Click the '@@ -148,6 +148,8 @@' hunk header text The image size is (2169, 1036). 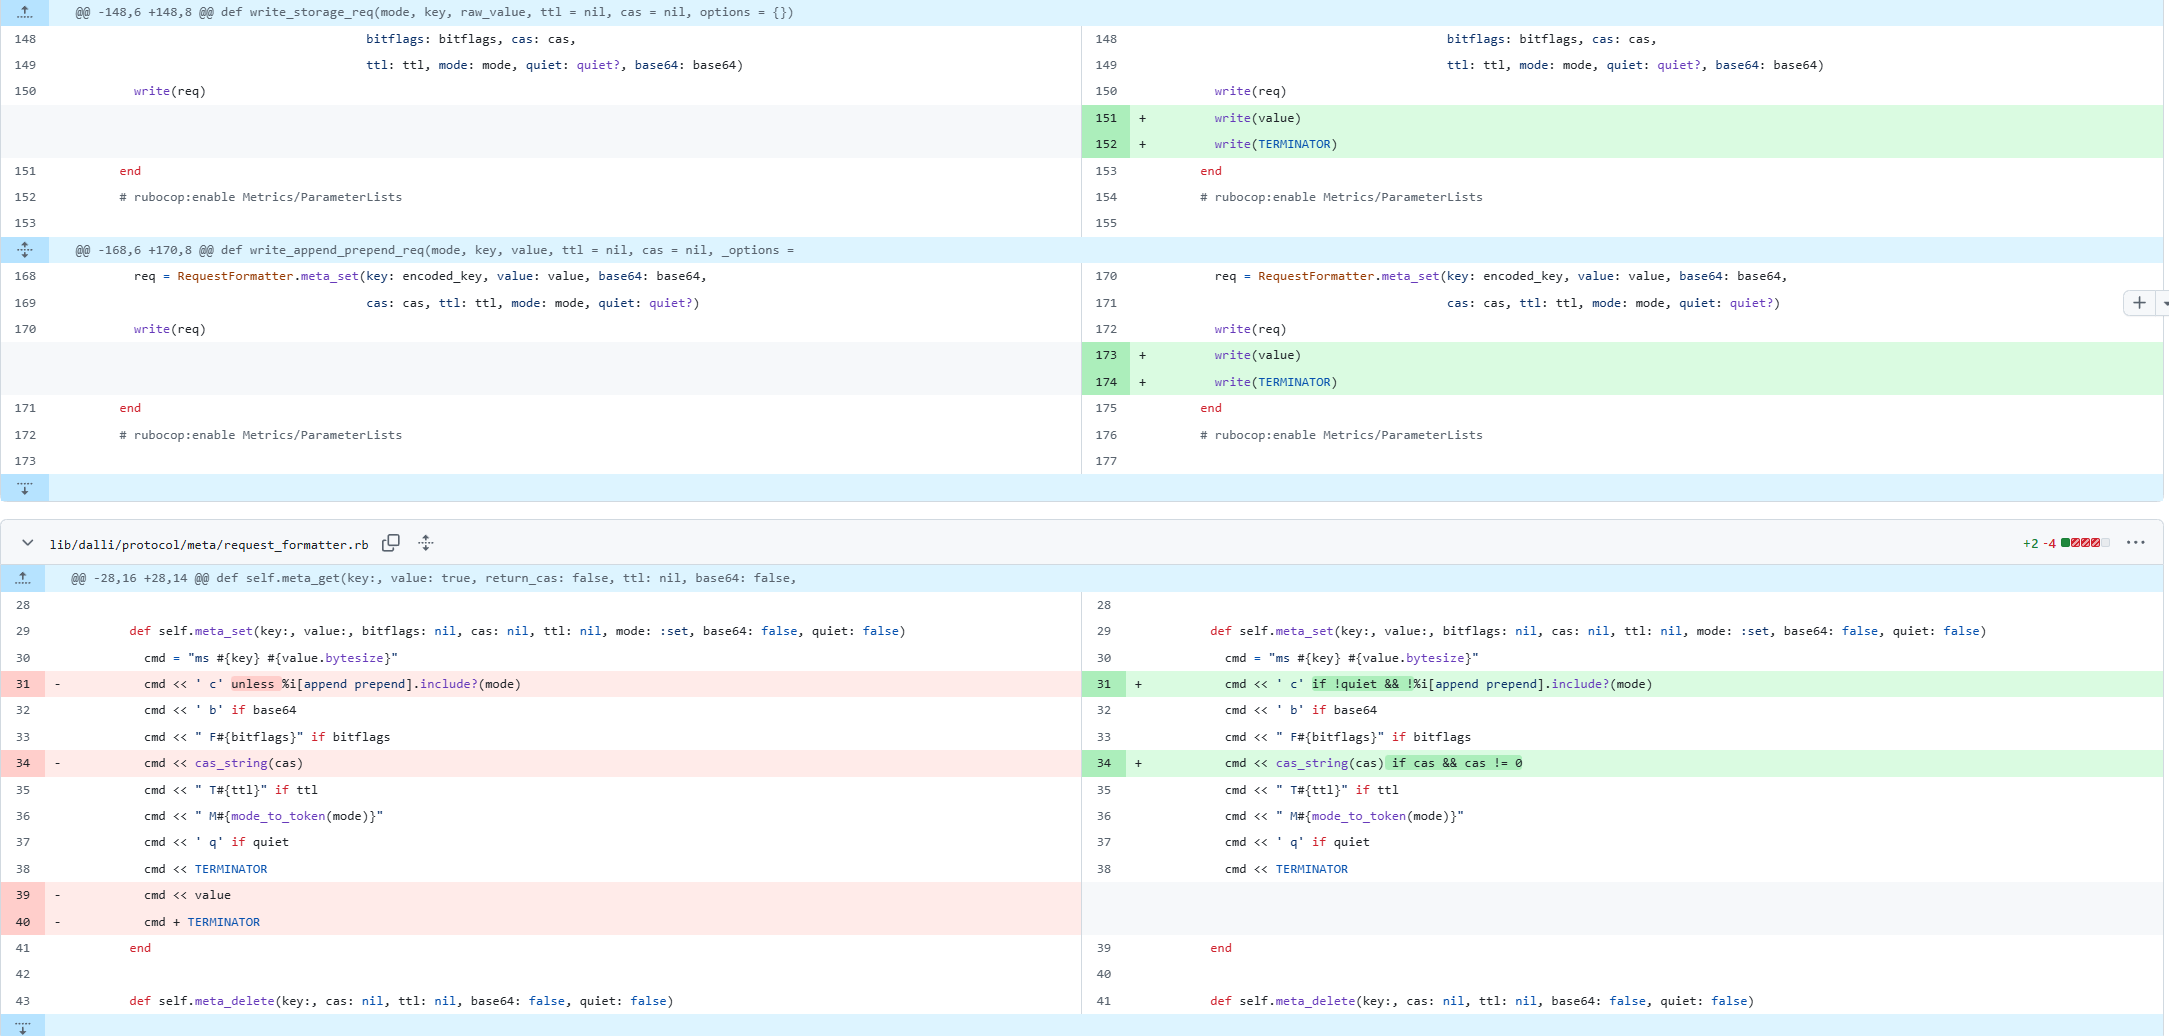tap(434, 12)
